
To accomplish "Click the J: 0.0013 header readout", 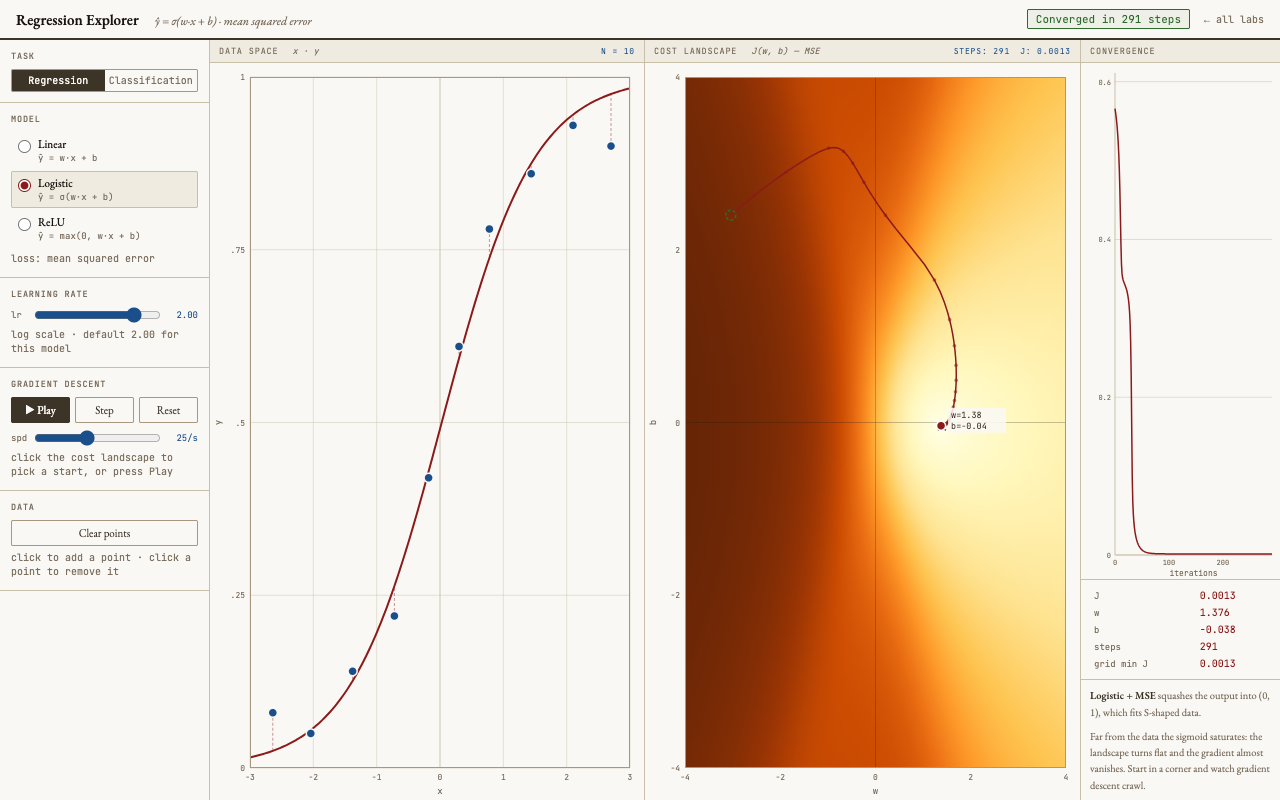I will pos(1045,51).
